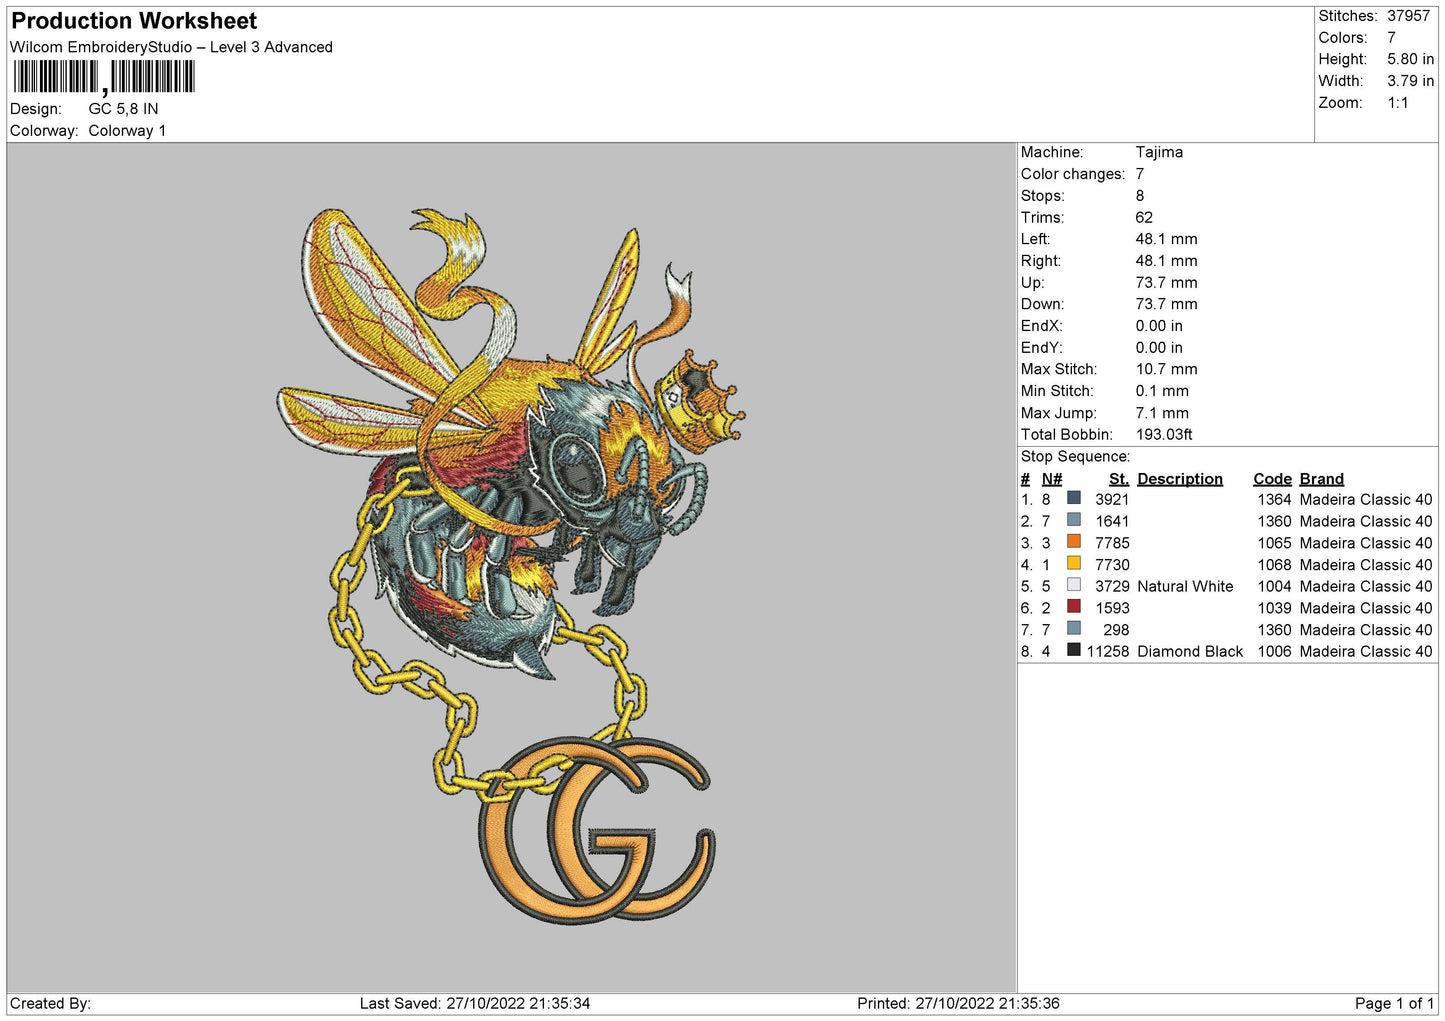
Task: Click the Diamond Black swatch for stop 8
Action: [x=1074, y=650]
